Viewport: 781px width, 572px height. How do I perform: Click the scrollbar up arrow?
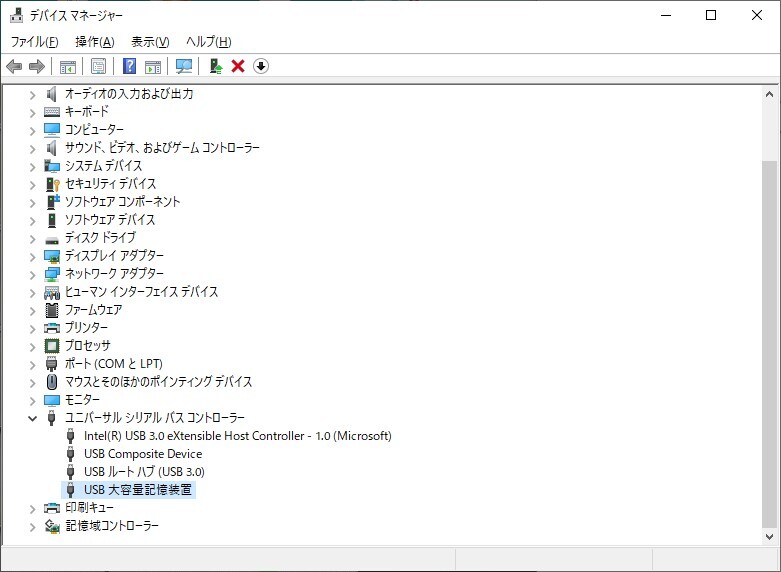769,94
